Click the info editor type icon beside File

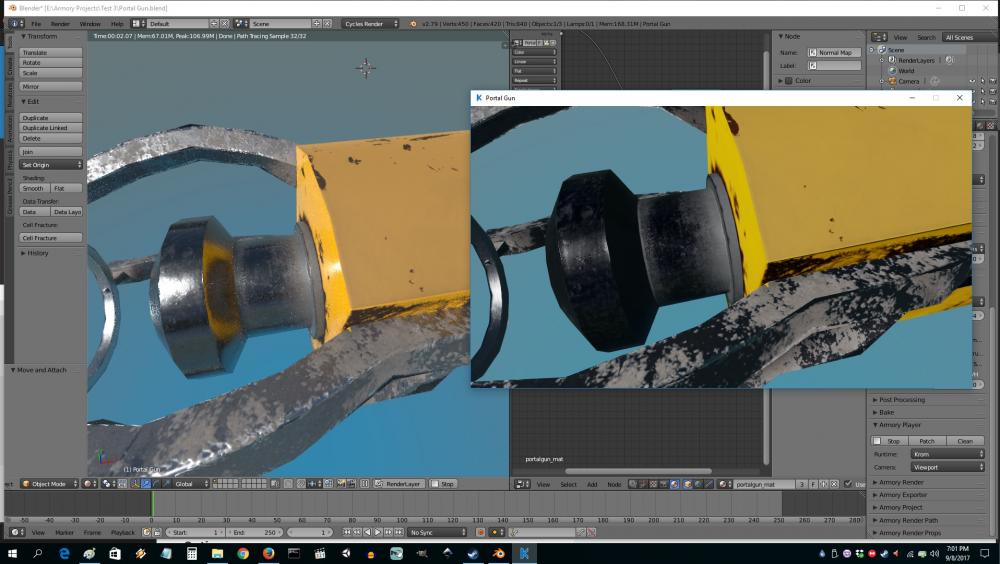point(14,23)
